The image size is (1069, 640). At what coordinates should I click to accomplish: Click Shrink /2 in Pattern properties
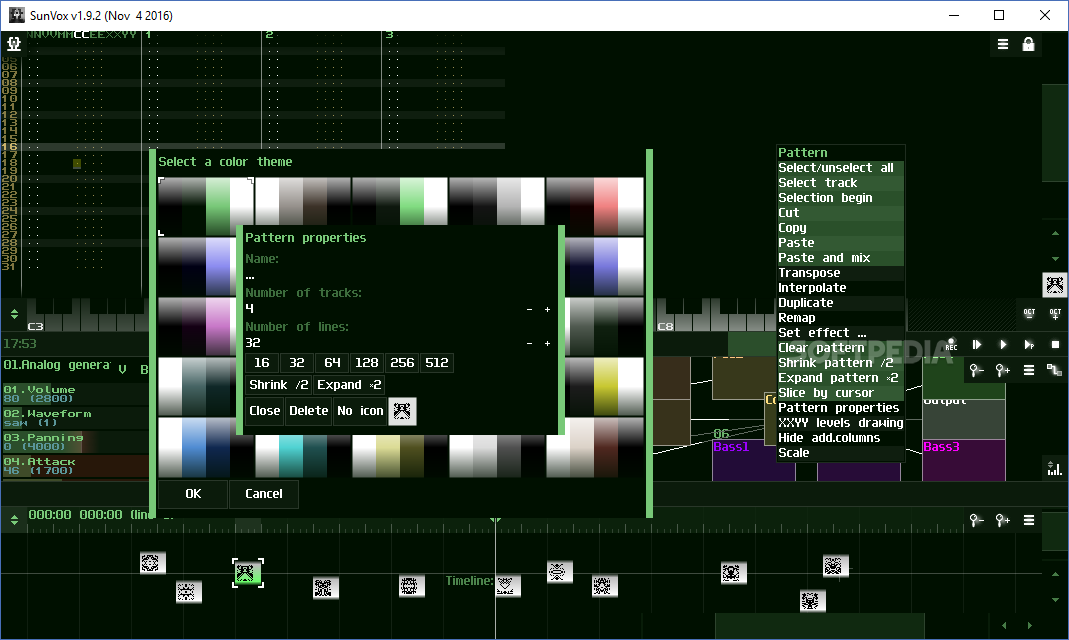(278, 384)
